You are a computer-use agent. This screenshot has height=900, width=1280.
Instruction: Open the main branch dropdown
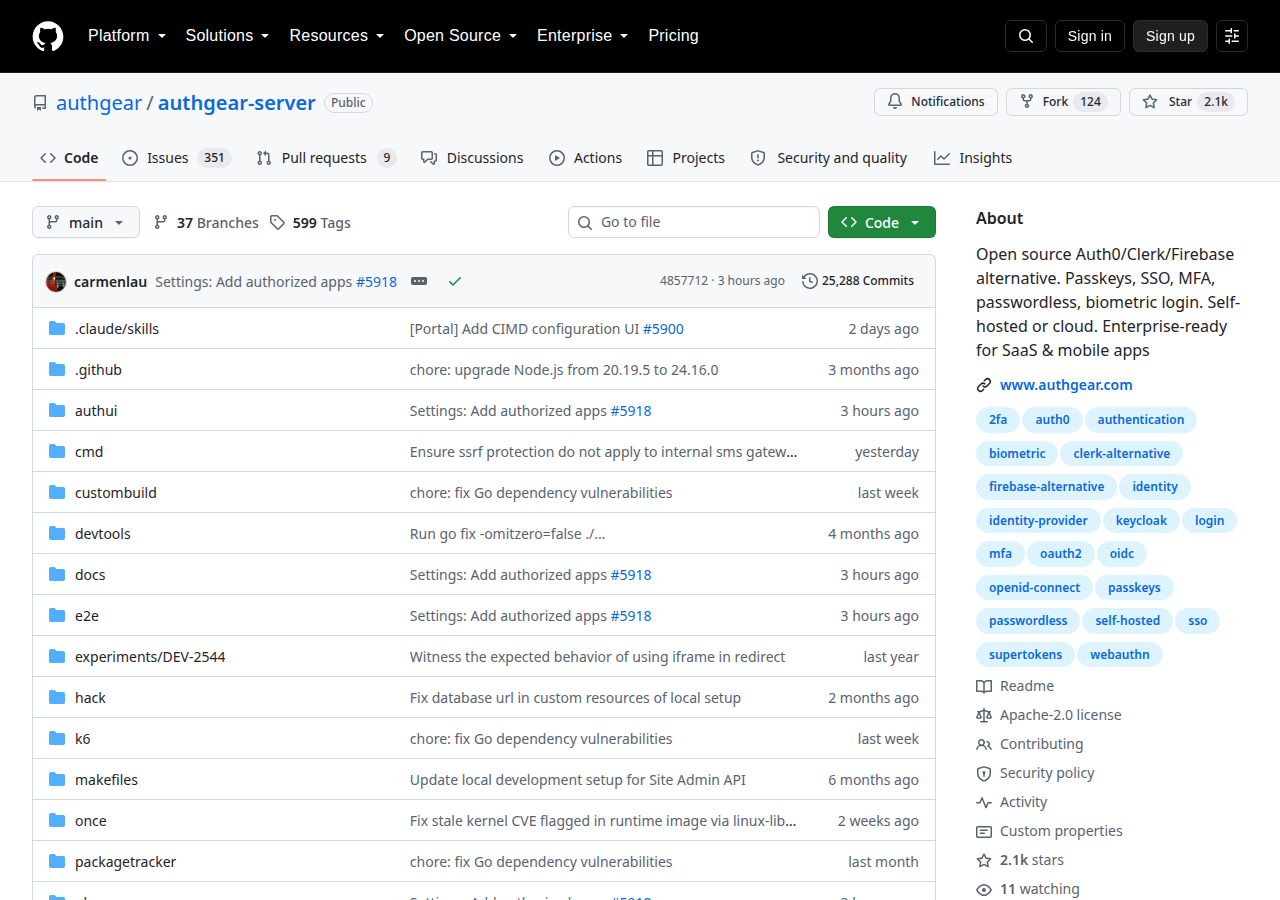(86, 222)
